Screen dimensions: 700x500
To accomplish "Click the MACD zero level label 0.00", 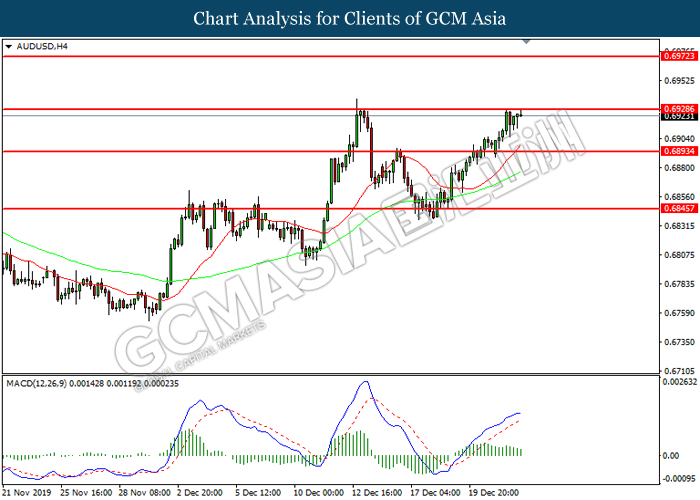I will tap(671, 456).
